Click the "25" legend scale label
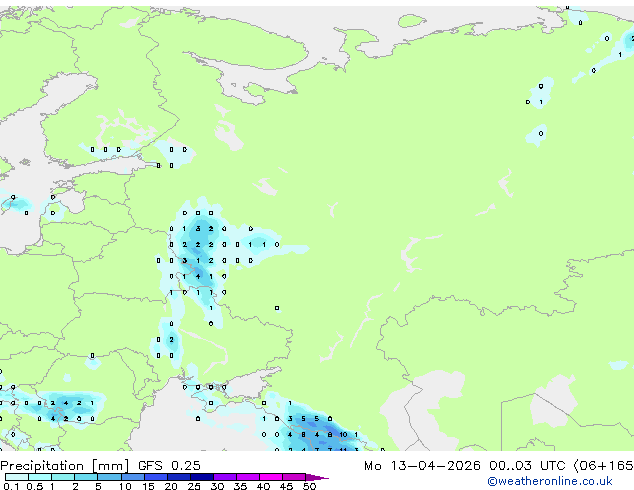 coord(194,486)
